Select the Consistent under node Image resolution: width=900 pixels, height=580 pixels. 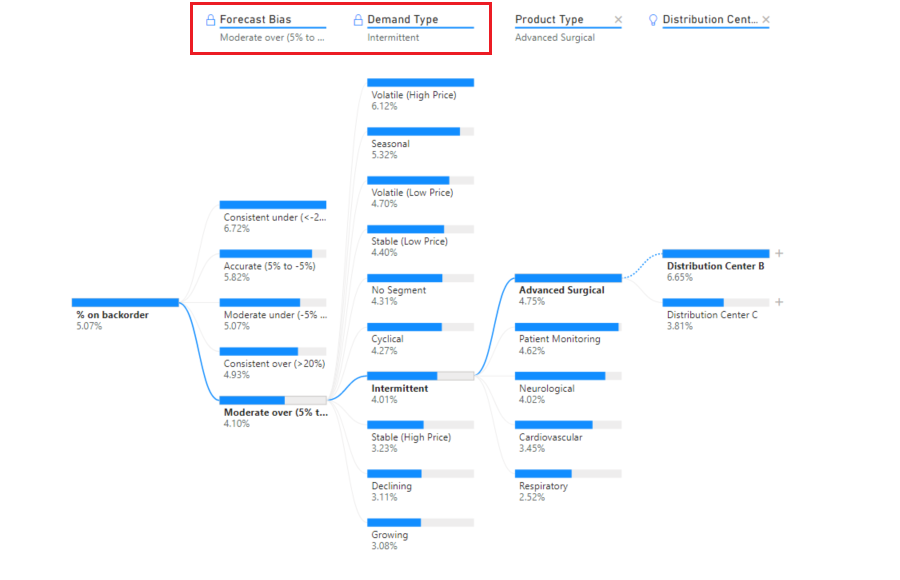(x=273, y=217)
